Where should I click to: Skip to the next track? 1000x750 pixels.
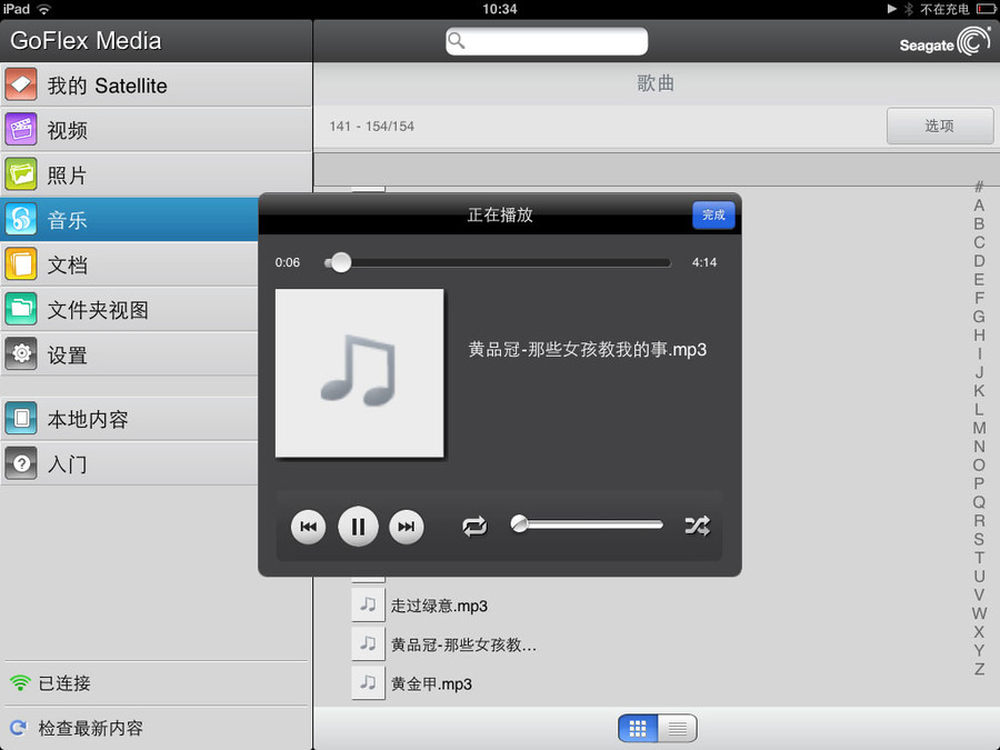(406, 527)
